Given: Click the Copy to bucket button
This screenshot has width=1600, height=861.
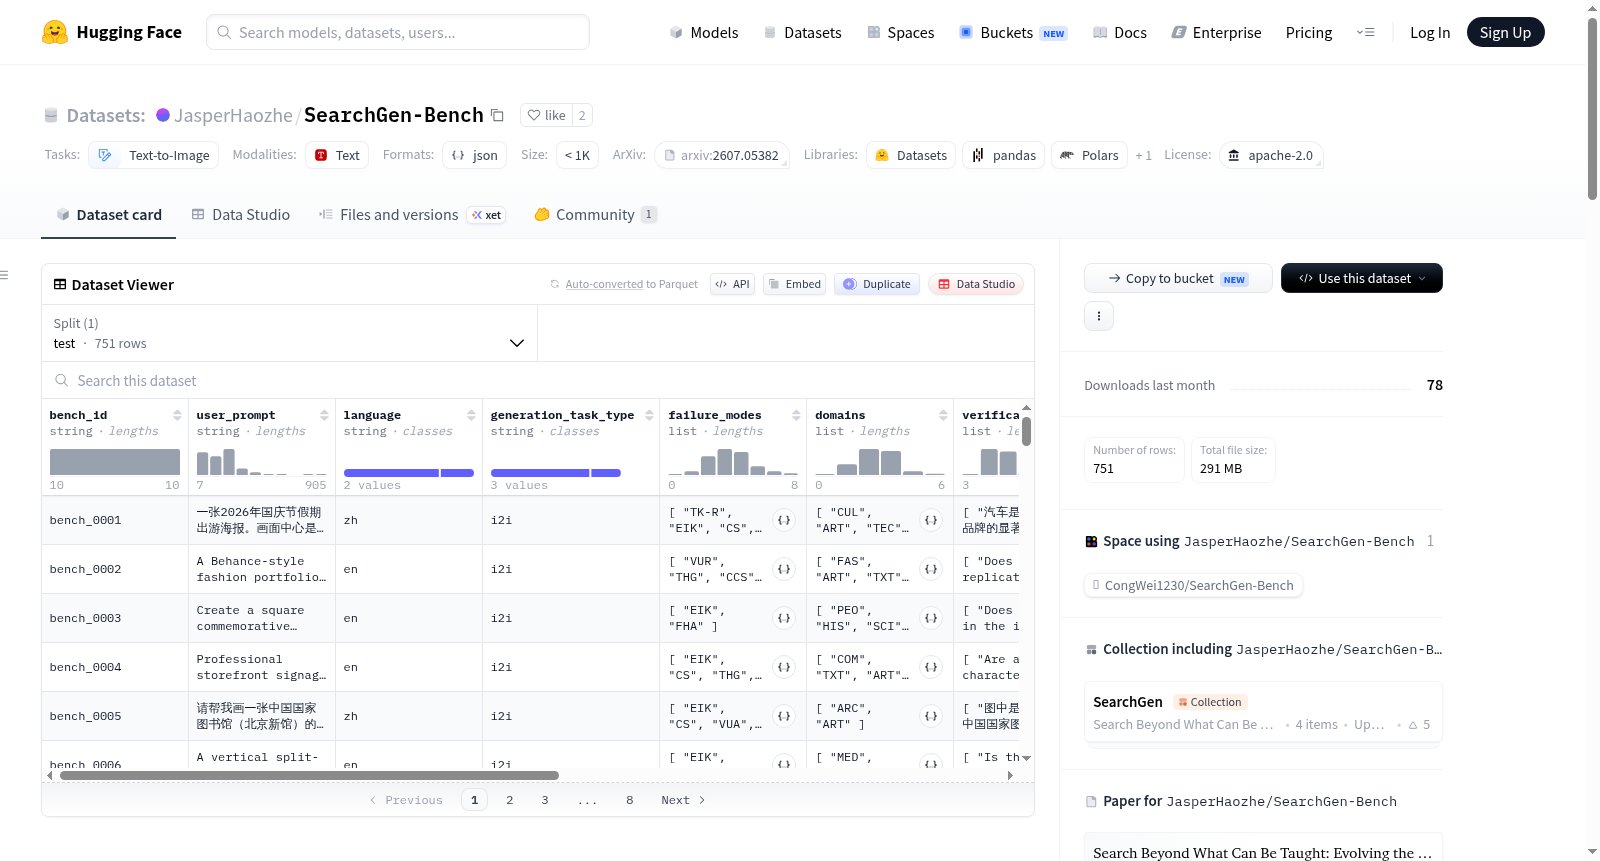Looking at the screenshot, I should (x=1178, y=278).
